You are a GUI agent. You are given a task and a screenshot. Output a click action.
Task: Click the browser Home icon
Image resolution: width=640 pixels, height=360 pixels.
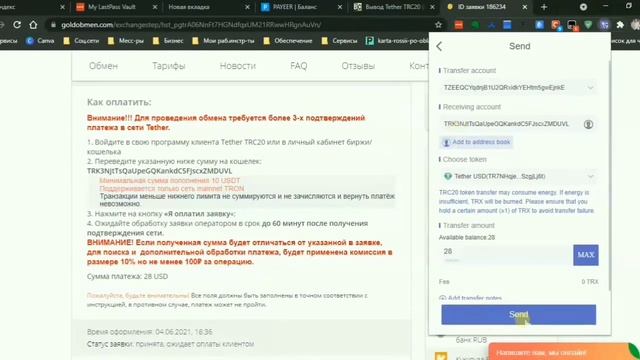[x=33, y=25]
